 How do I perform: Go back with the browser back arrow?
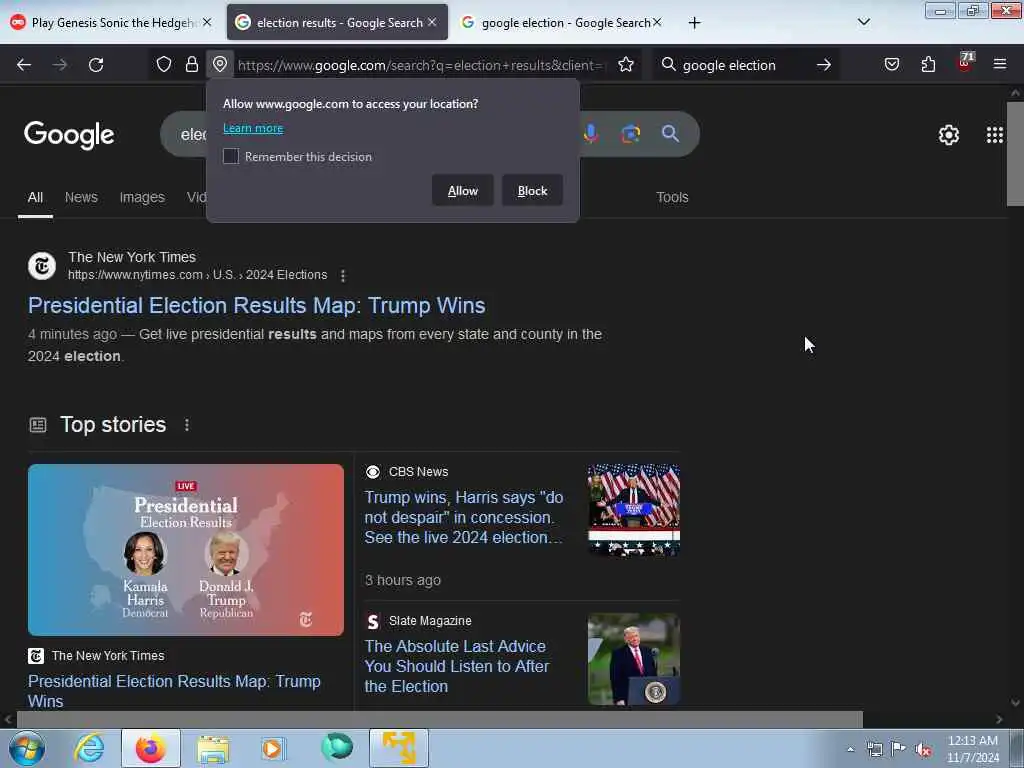(24, 65)
